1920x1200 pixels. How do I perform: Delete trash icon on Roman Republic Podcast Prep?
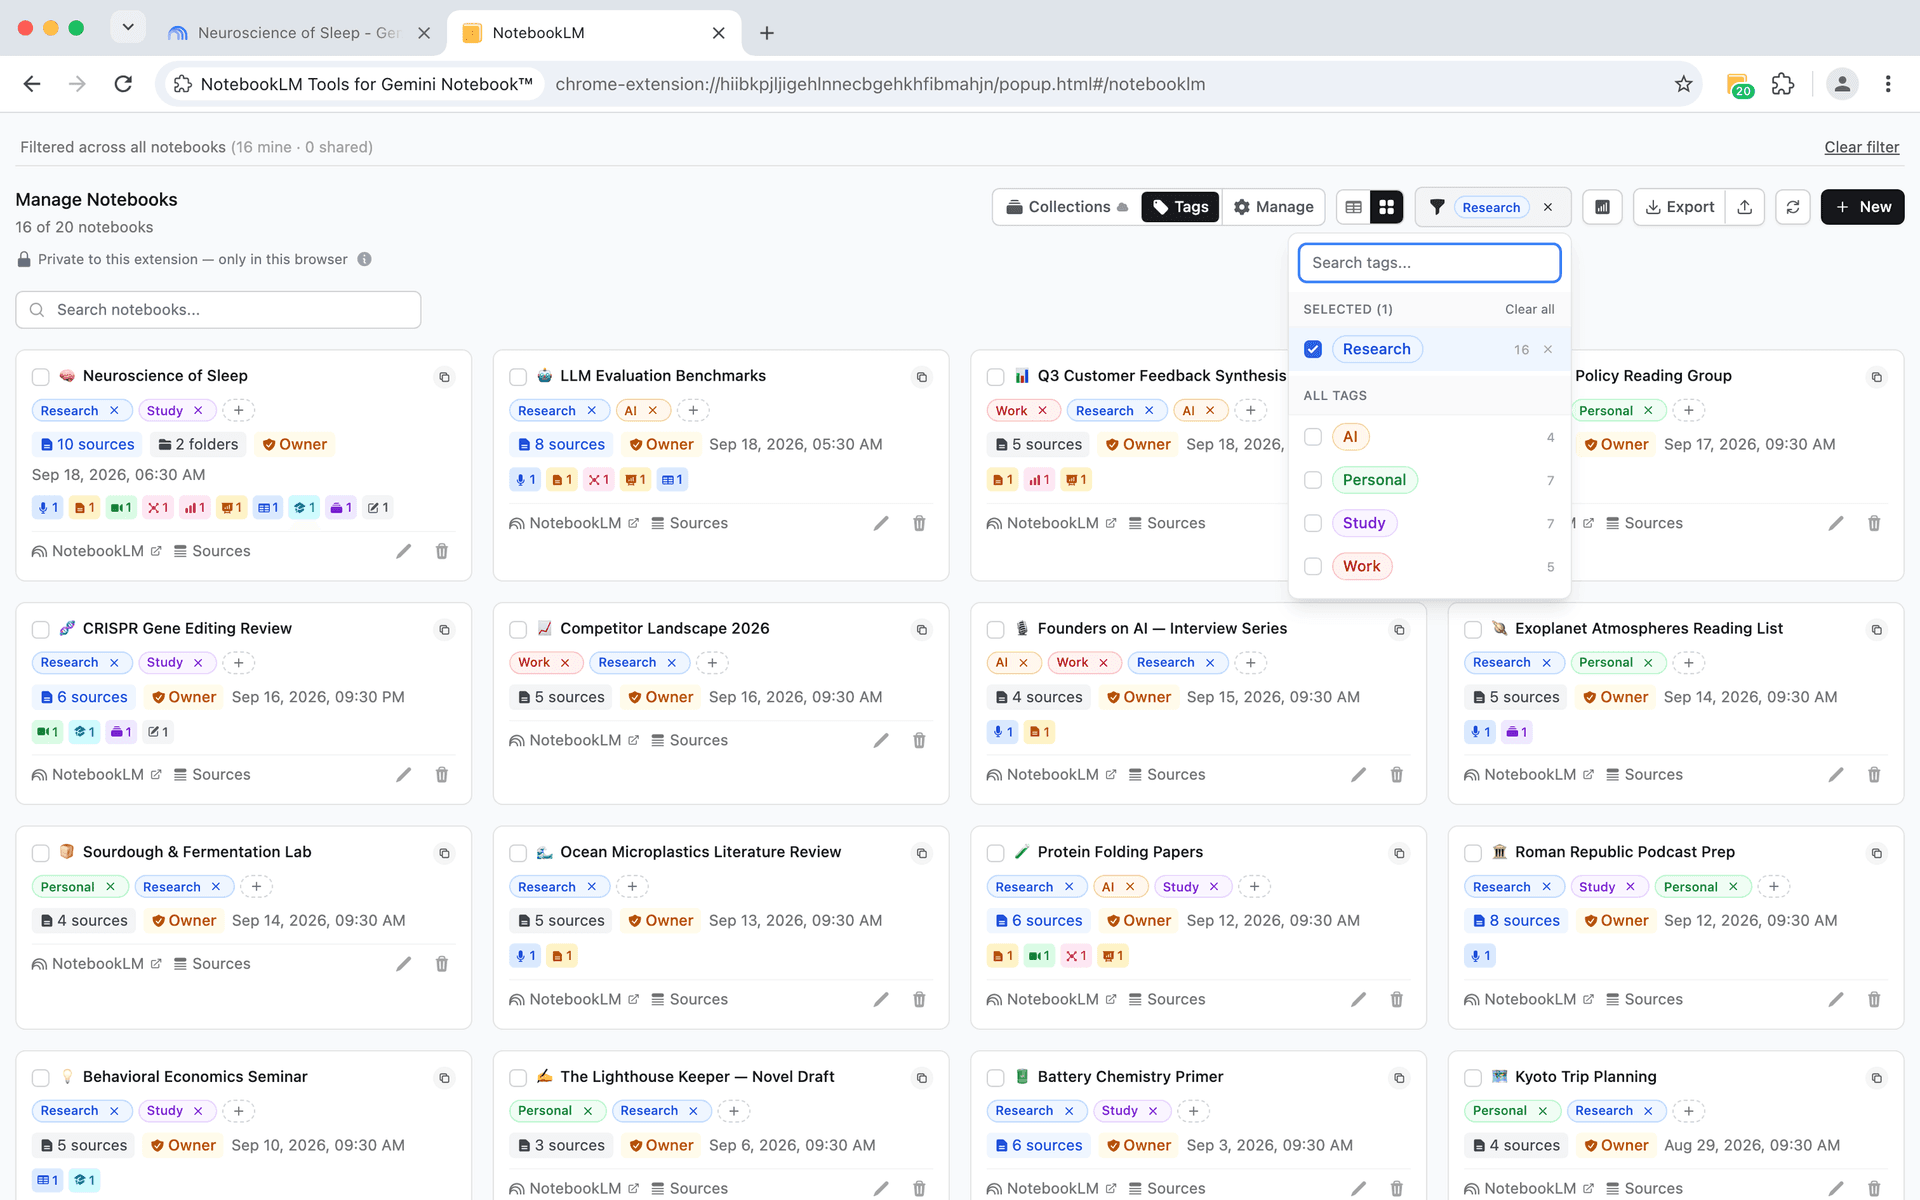click(1874, 999)
